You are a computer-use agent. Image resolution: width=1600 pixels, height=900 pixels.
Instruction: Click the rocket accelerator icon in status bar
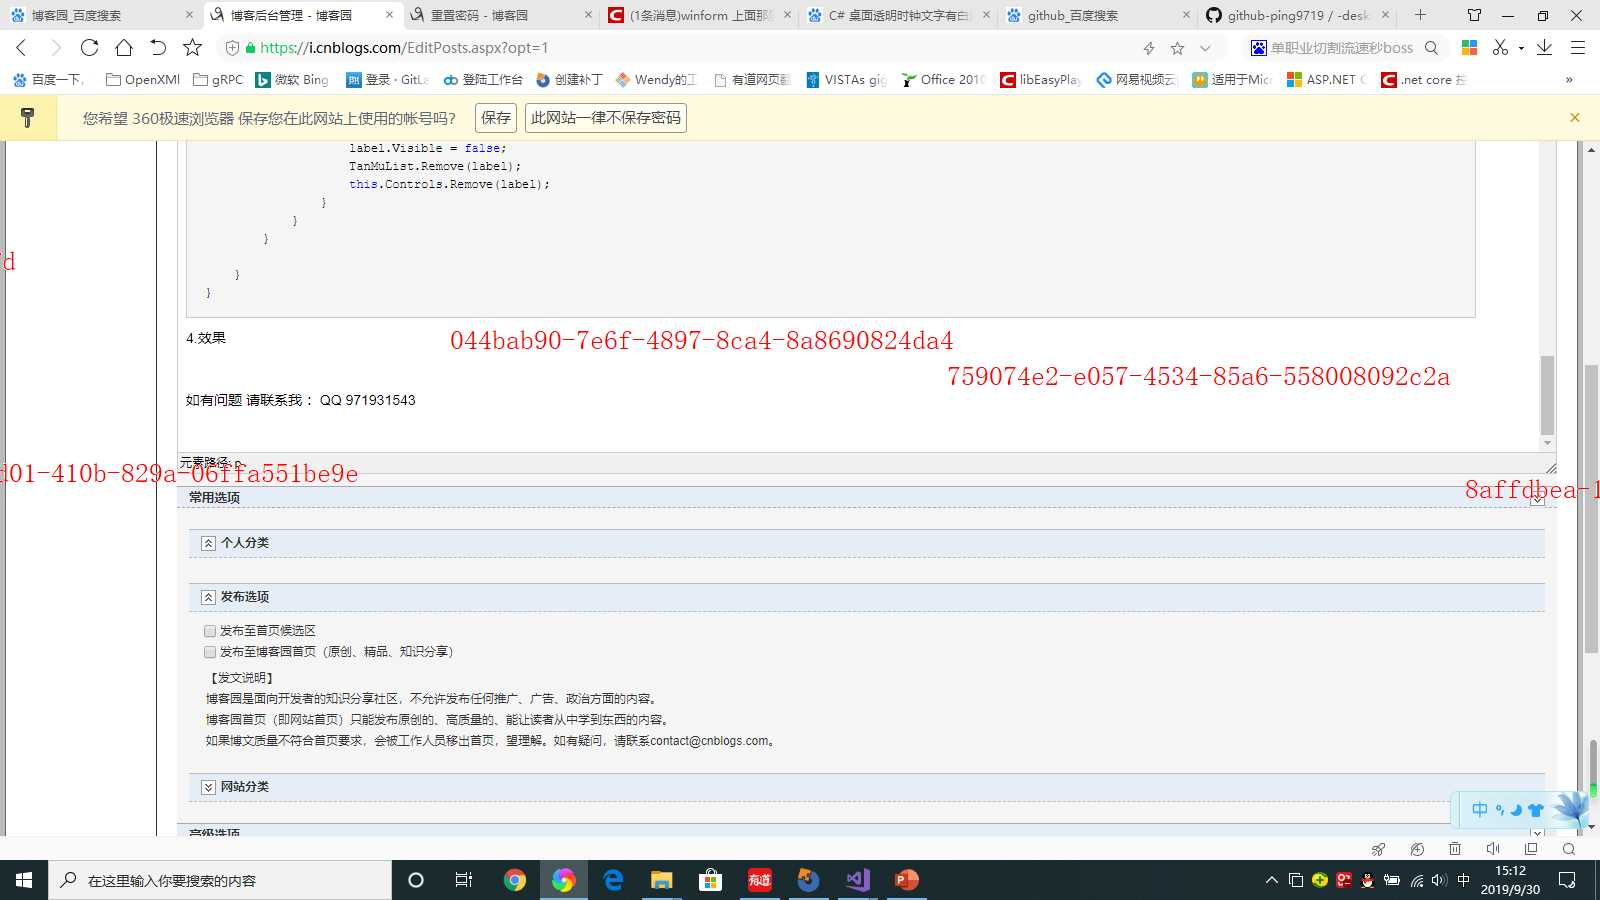click(x=1378, y=849)
